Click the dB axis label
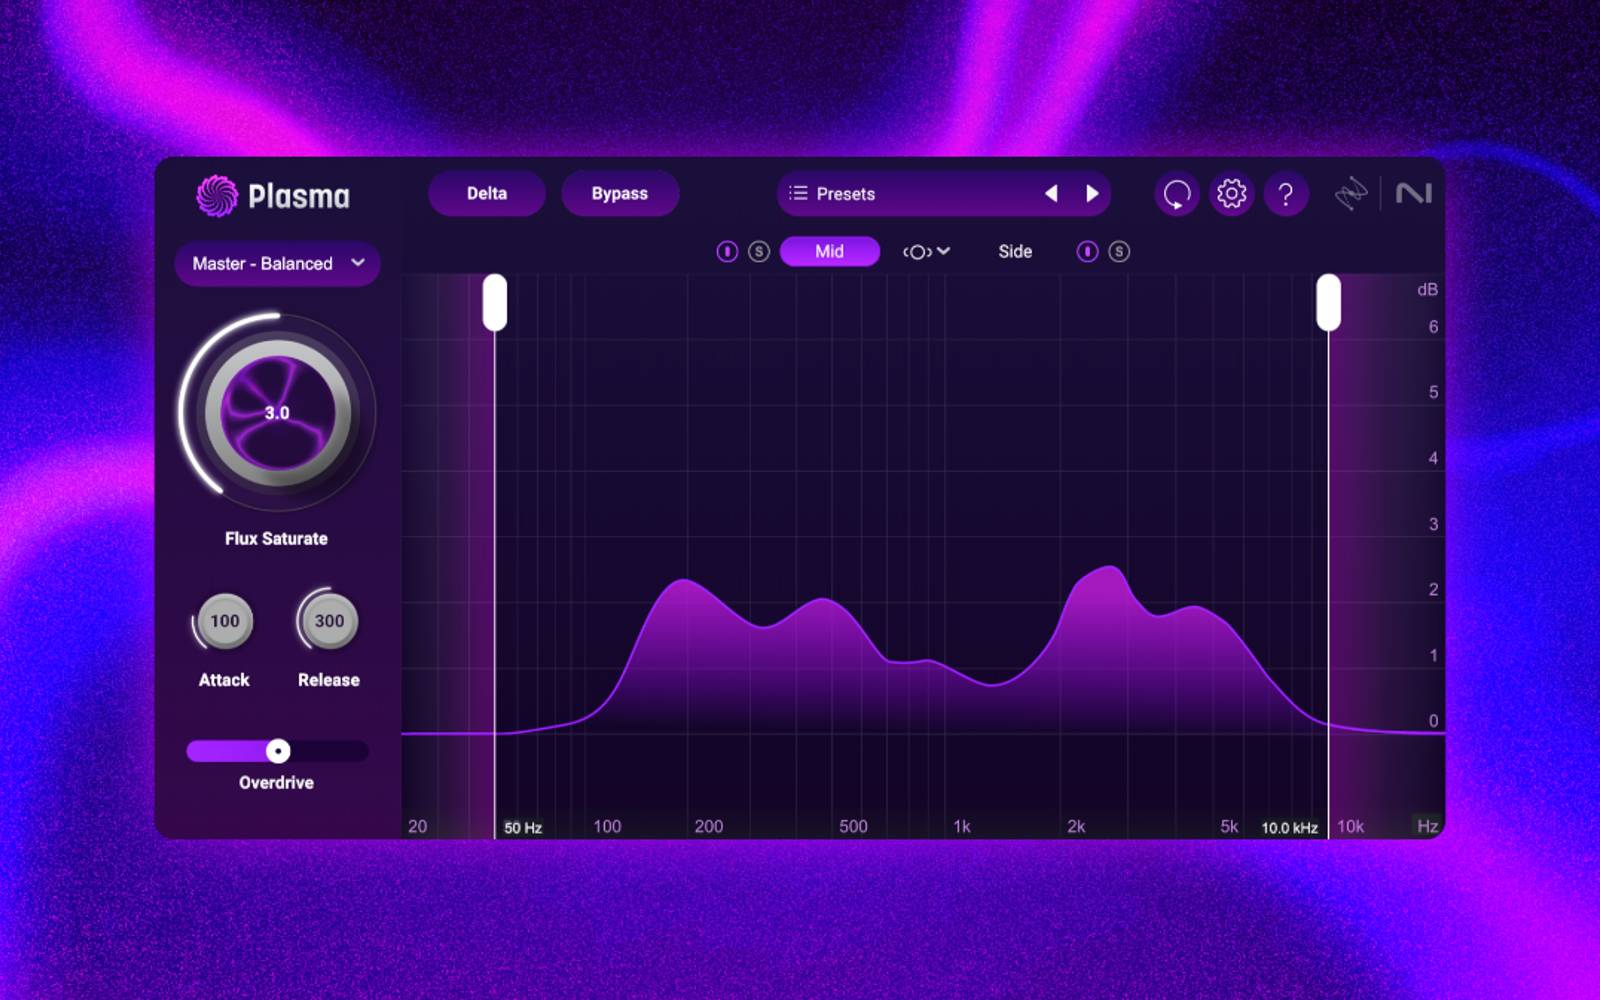 pos(1427,289)
